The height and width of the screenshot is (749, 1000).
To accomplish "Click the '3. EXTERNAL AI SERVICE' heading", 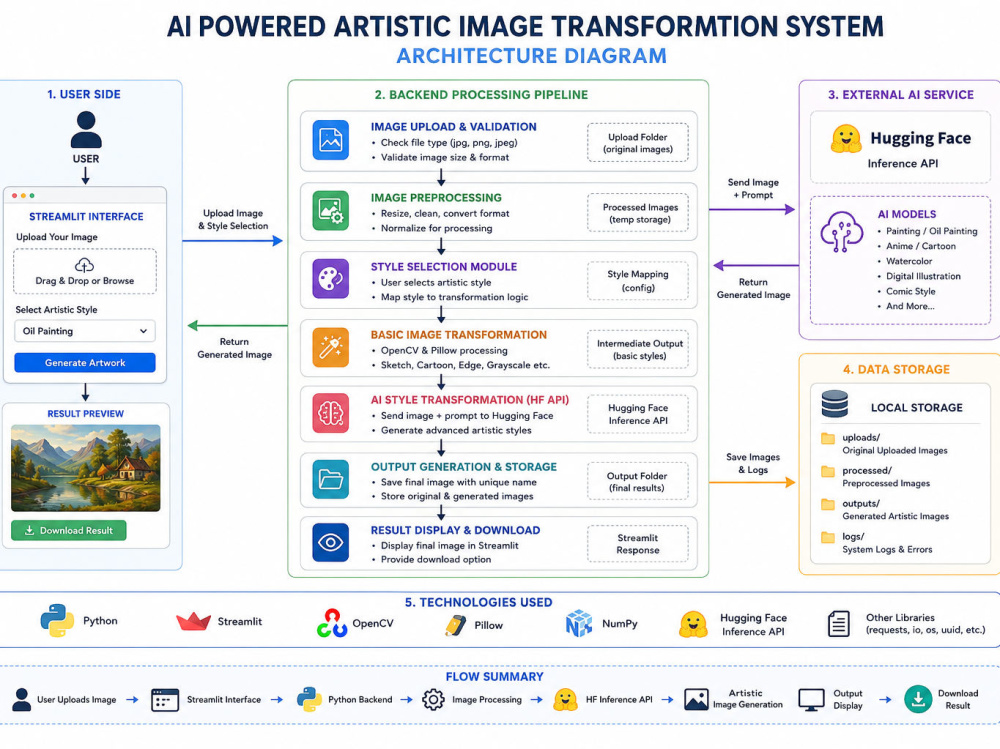I will click(x=901, y=94).
